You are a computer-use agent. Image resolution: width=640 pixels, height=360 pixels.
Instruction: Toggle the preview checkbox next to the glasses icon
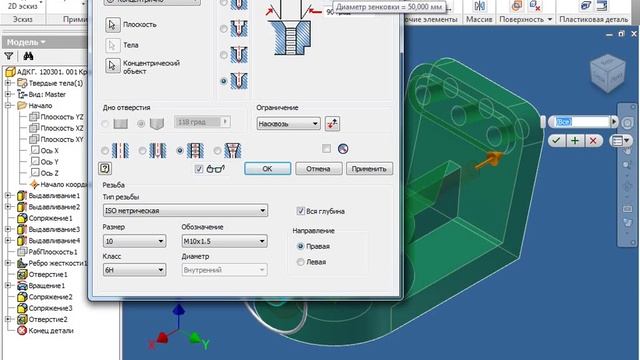point(199,169)
